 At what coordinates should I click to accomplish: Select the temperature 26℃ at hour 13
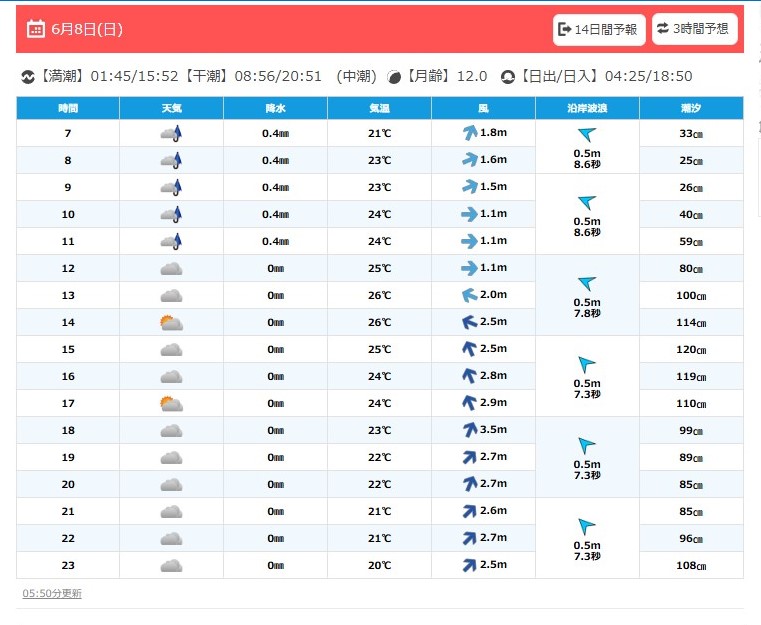click(x=379, y=295)
